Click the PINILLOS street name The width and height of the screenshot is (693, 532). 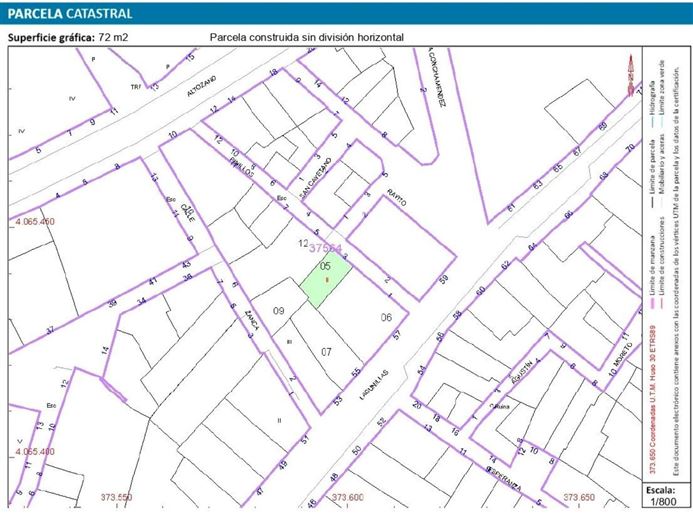click(241, 167)
